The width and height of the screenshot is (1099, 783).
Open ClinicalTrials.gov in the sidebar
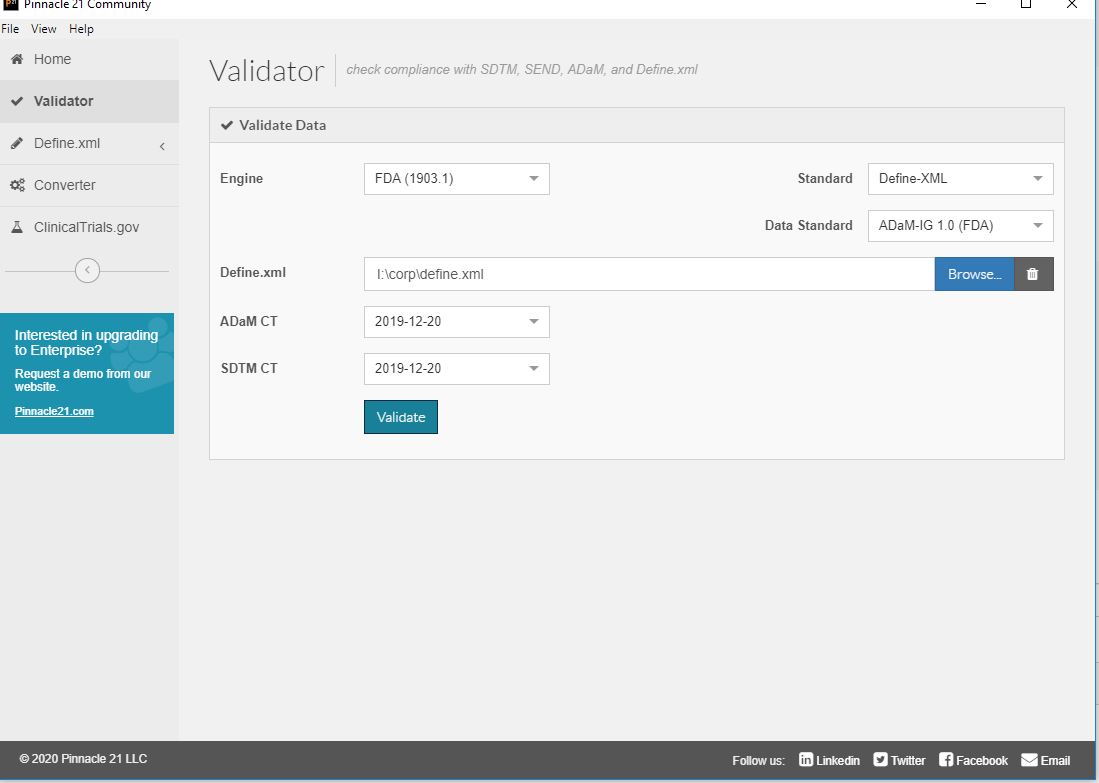tap(89, 227)
